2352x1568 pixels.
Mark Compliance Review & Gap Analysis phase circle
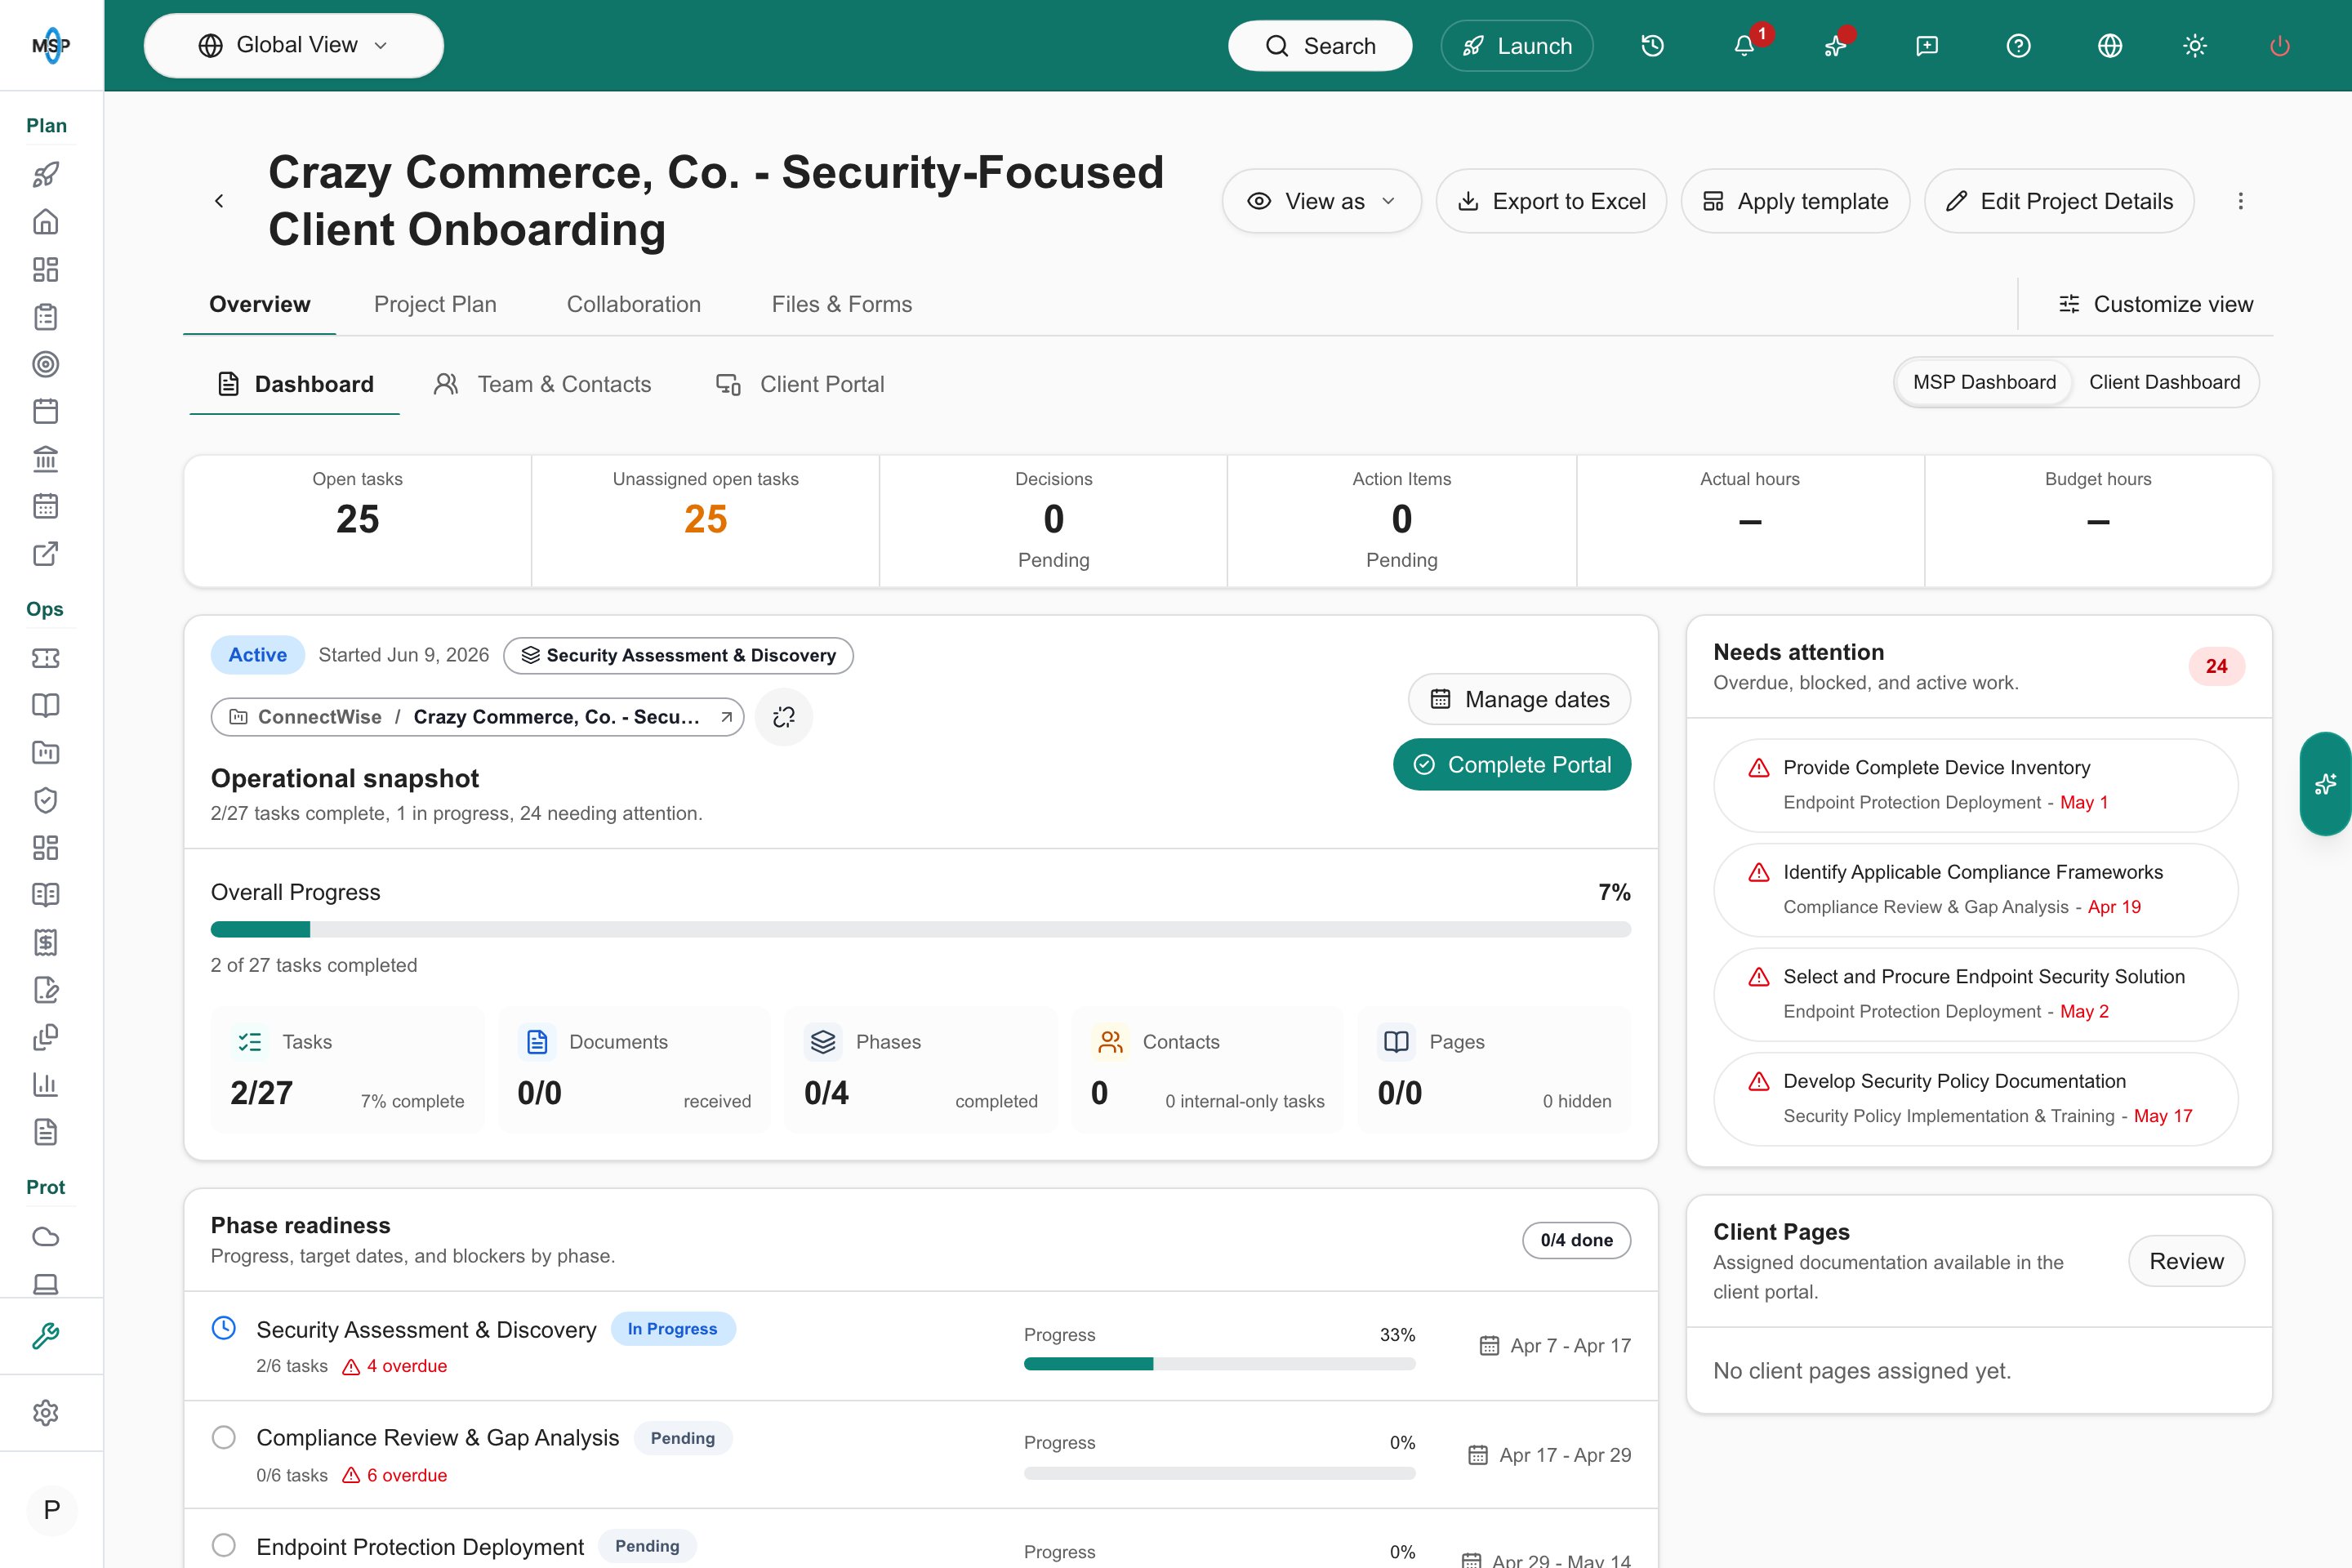(224, 1437)
